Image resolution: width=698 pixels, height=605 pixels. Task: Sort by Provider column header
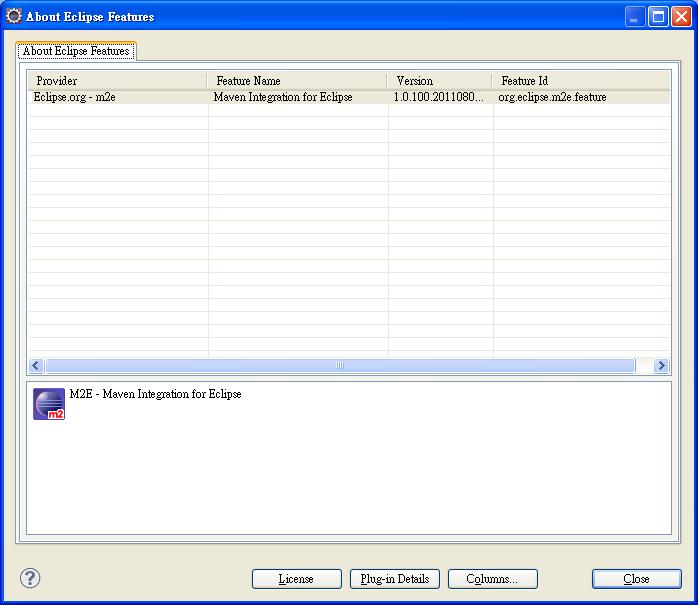pyautogui.click(x=118, y=81)
